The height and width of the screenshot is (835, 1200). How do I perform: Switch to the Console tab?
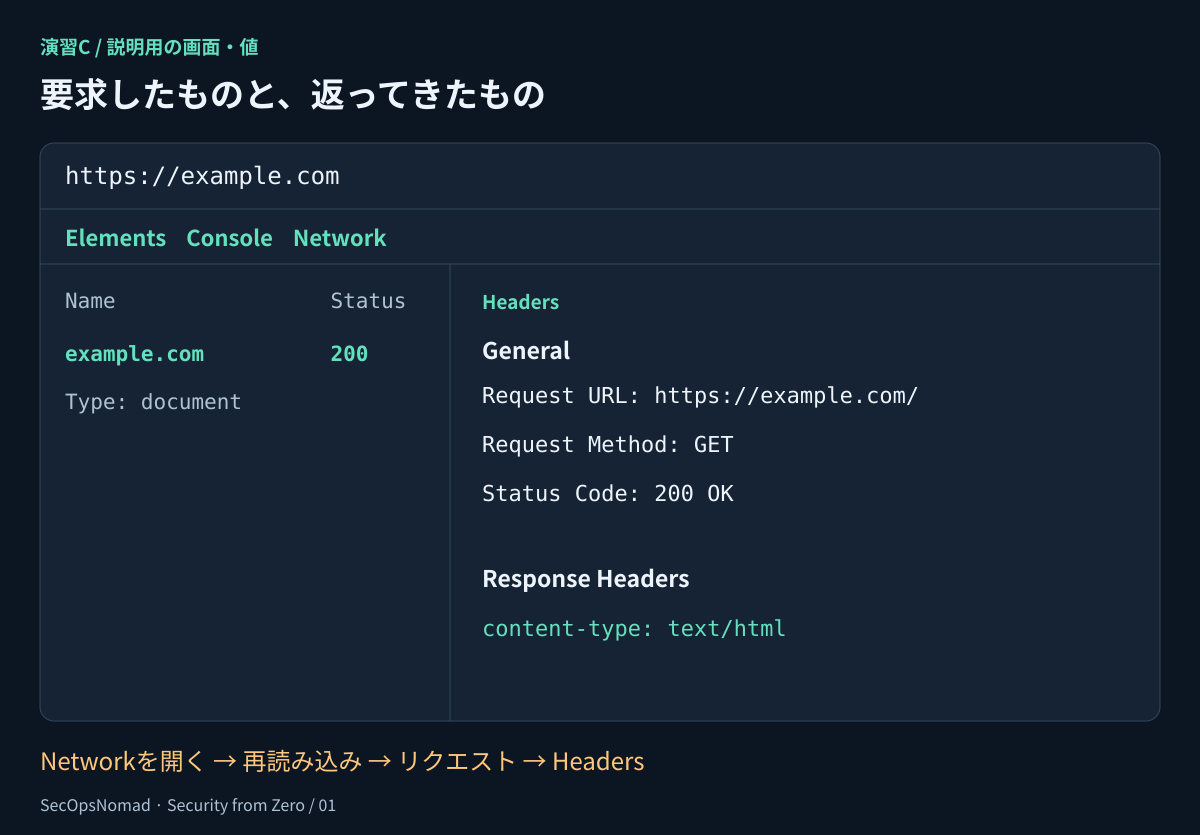pyautogui.click(x=229, y=238)
